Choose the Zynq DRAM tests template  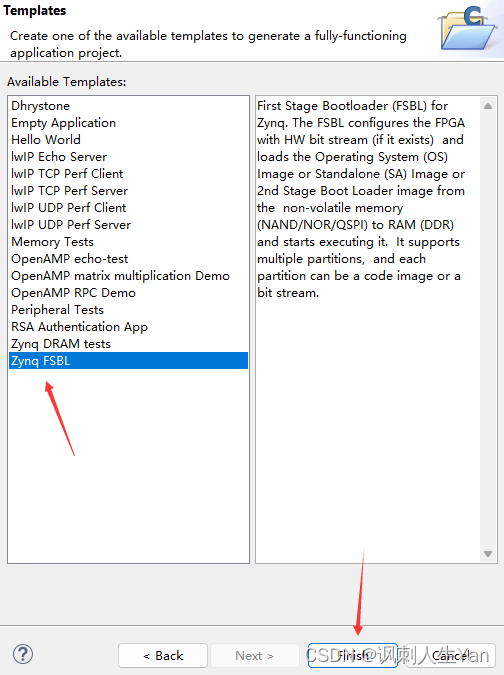(x=128, y=344)
